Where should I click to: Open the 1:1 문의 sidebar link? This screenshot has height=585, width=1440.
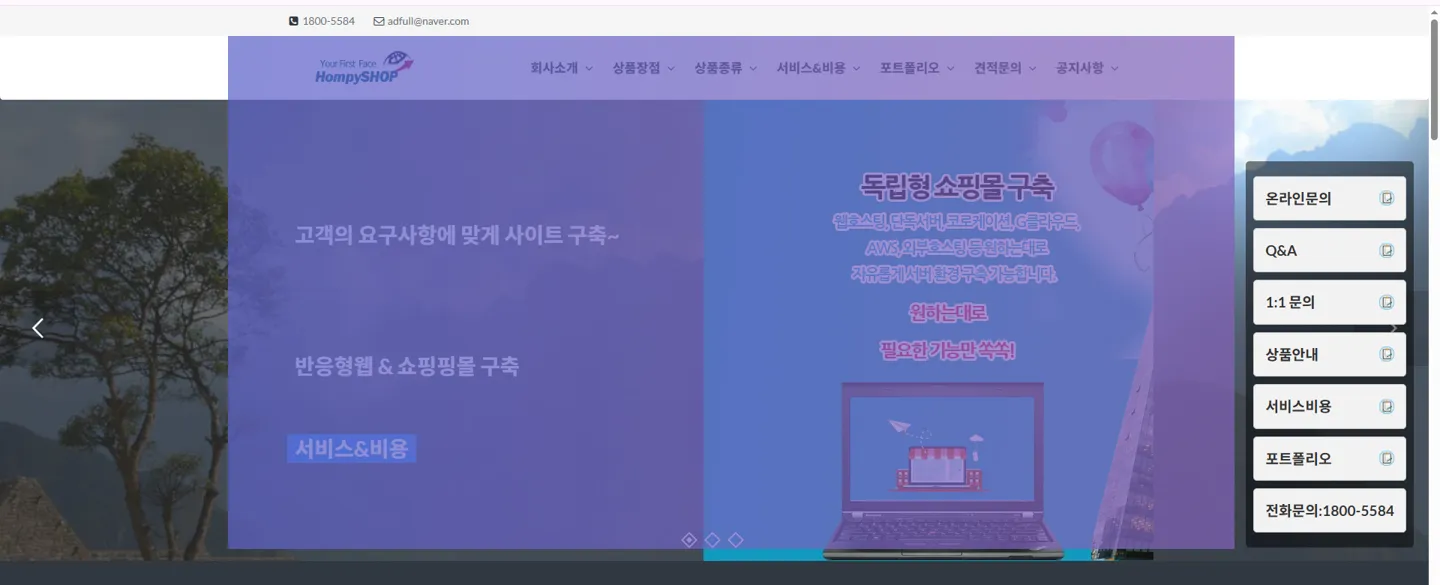pyautogui.click(x=1329, y=302)
